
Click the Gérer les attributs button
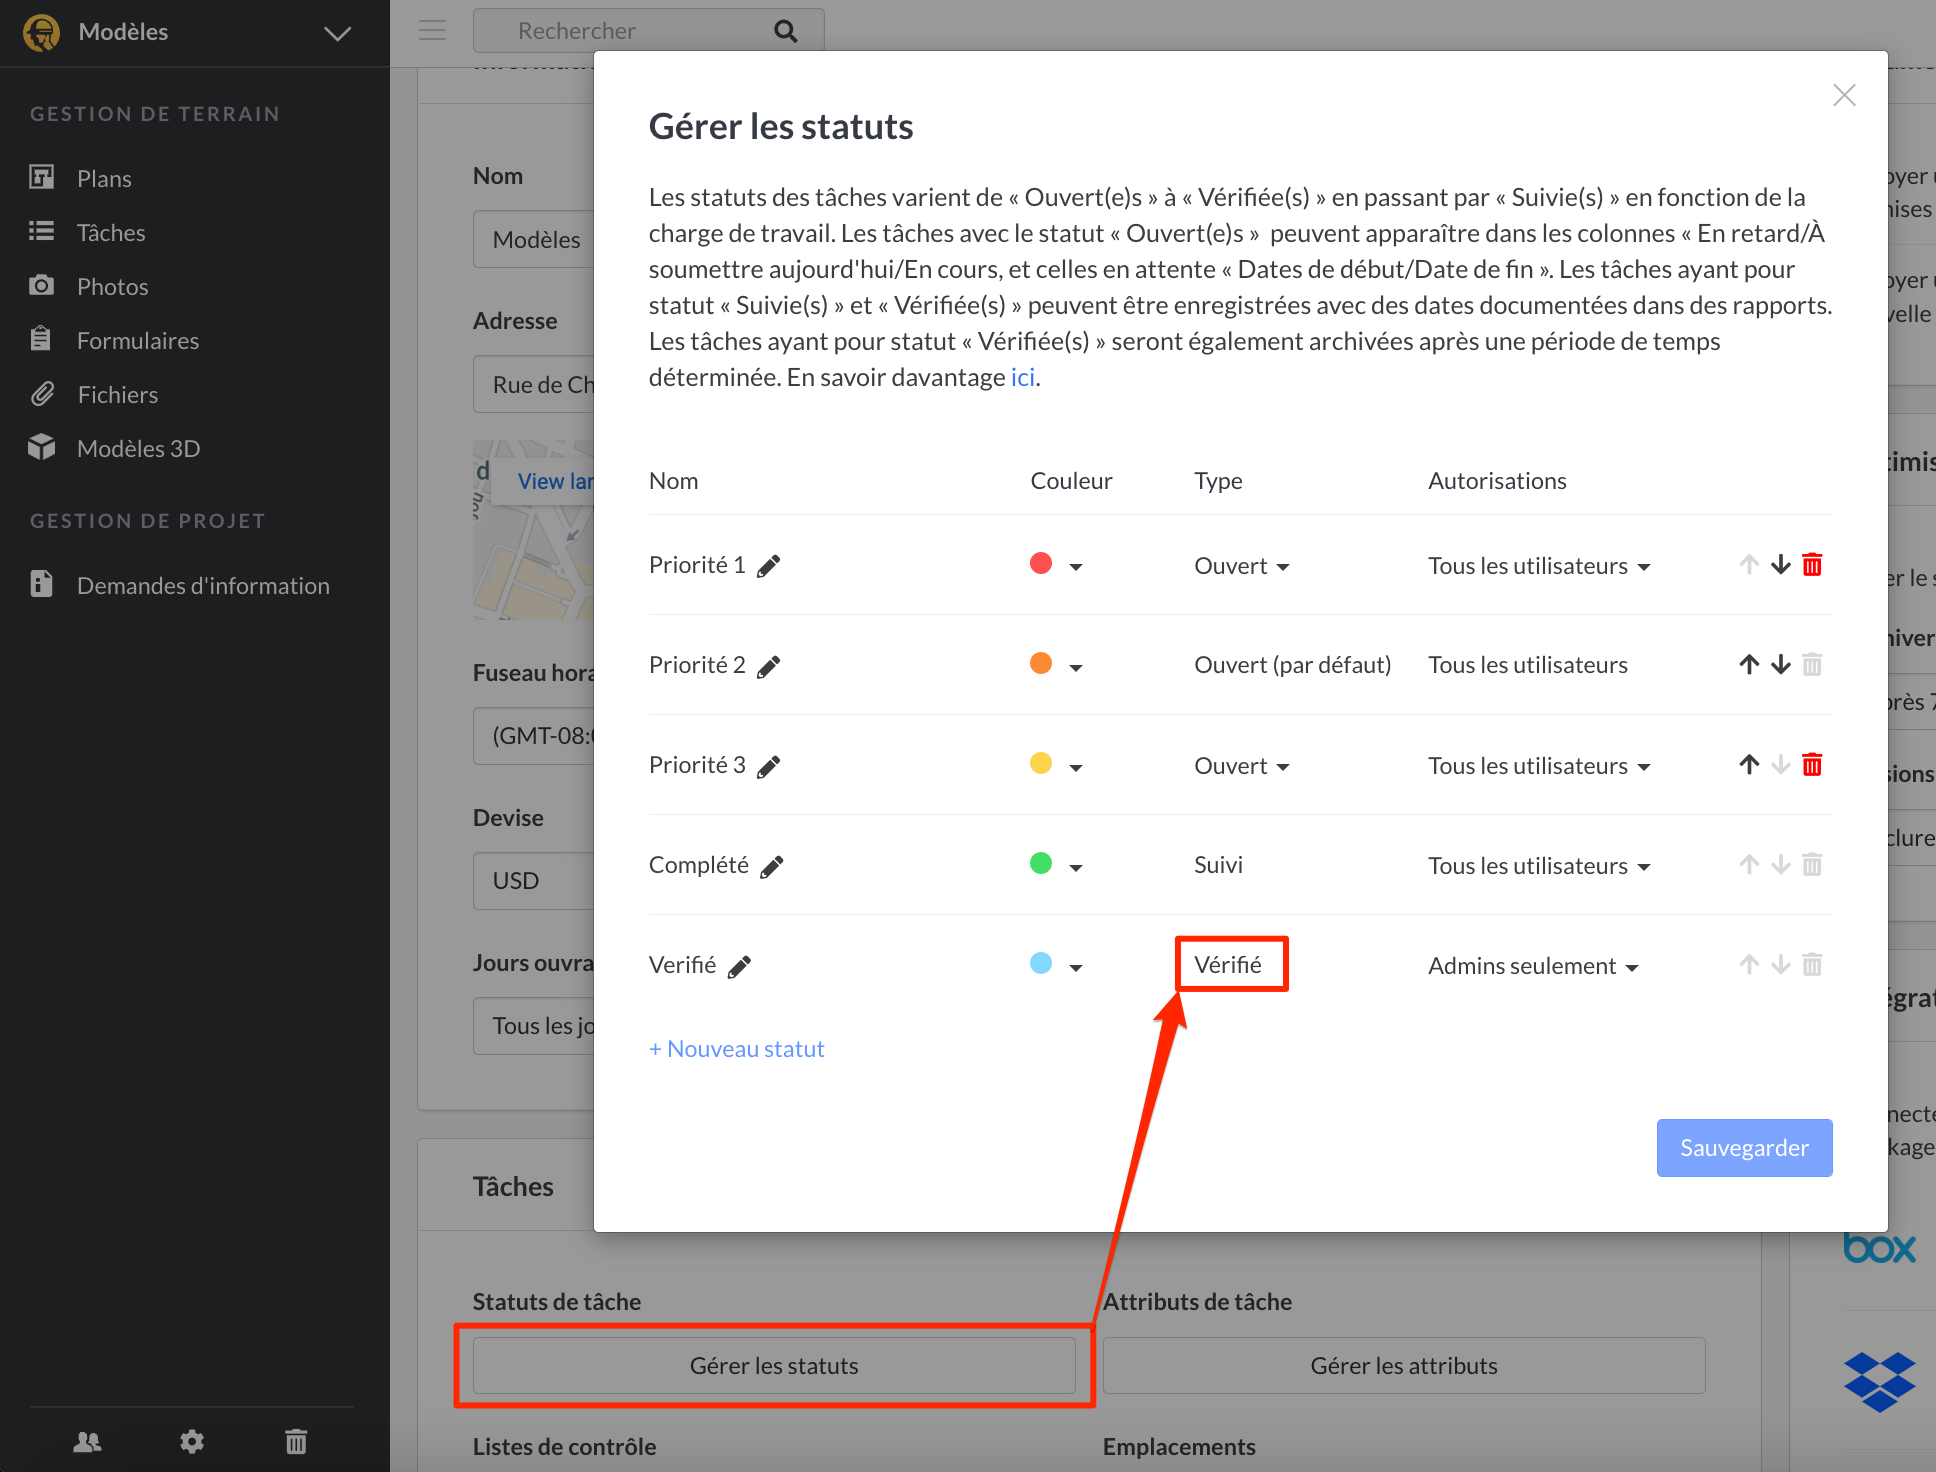[1404, 1366]
